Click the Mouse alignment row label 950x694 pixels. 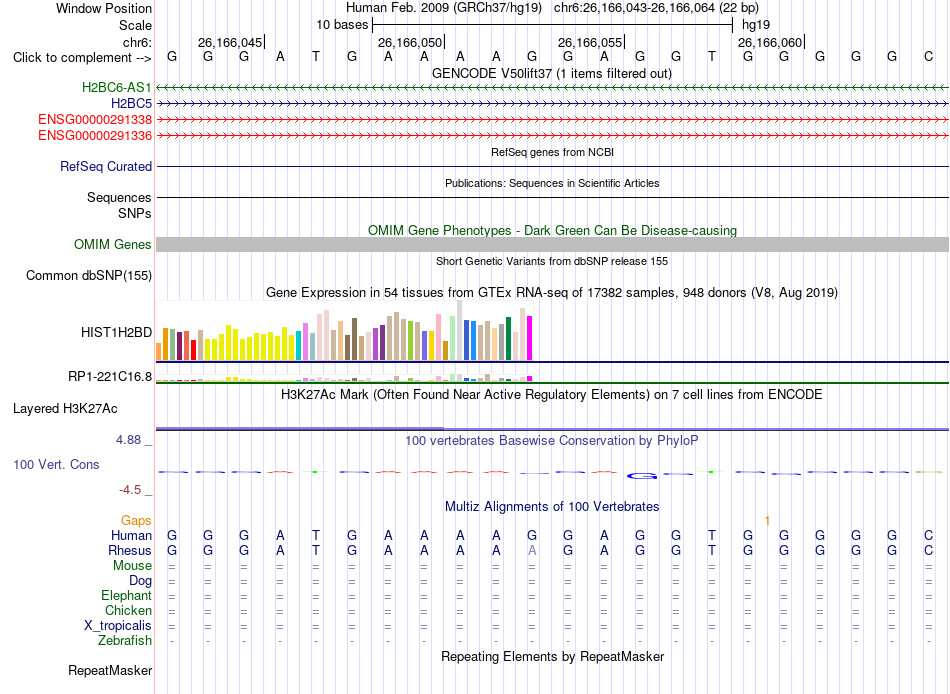132,566
